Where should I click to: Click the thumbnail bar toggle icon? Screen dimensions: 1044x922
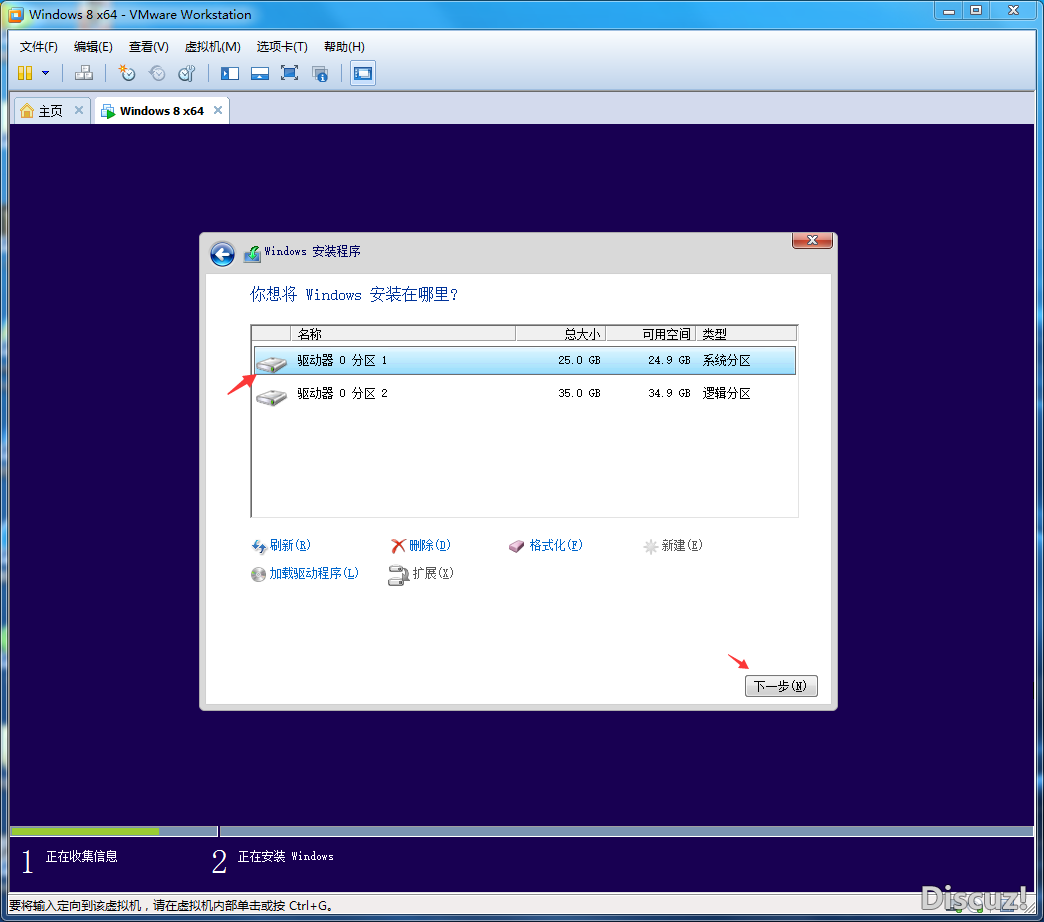click(260, 73)
